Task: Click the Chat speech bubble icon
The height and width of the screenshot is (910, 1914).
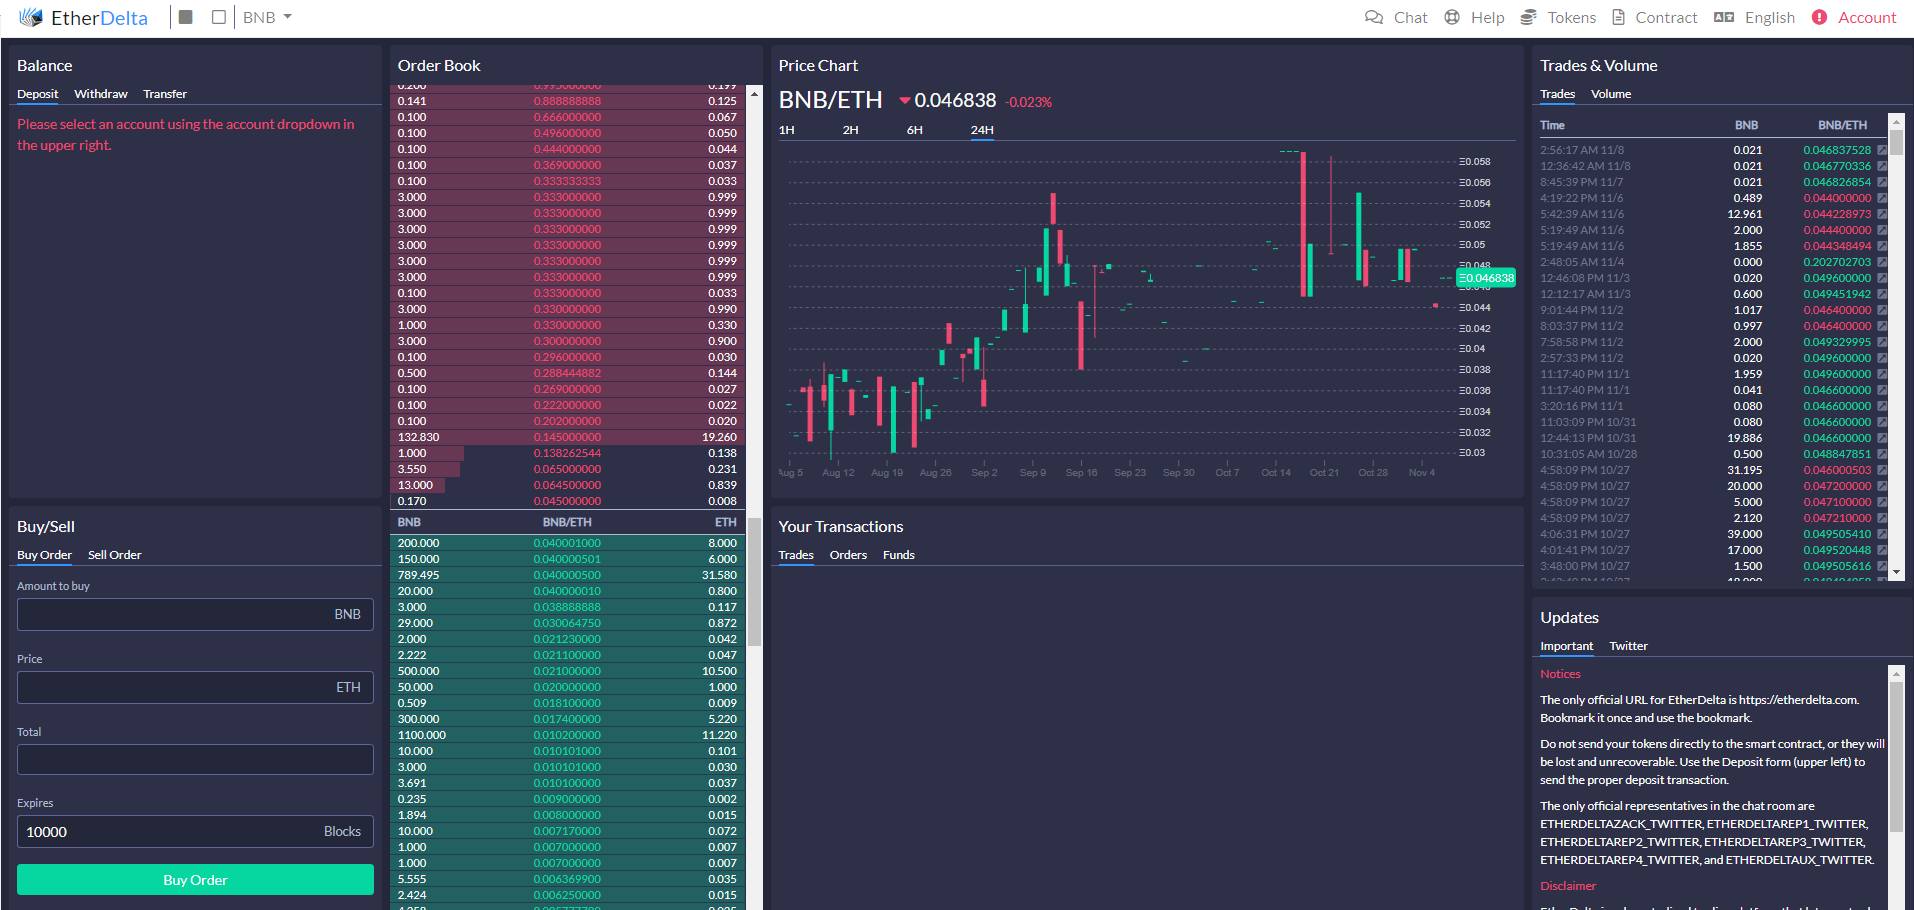Action: [1374, 17]
